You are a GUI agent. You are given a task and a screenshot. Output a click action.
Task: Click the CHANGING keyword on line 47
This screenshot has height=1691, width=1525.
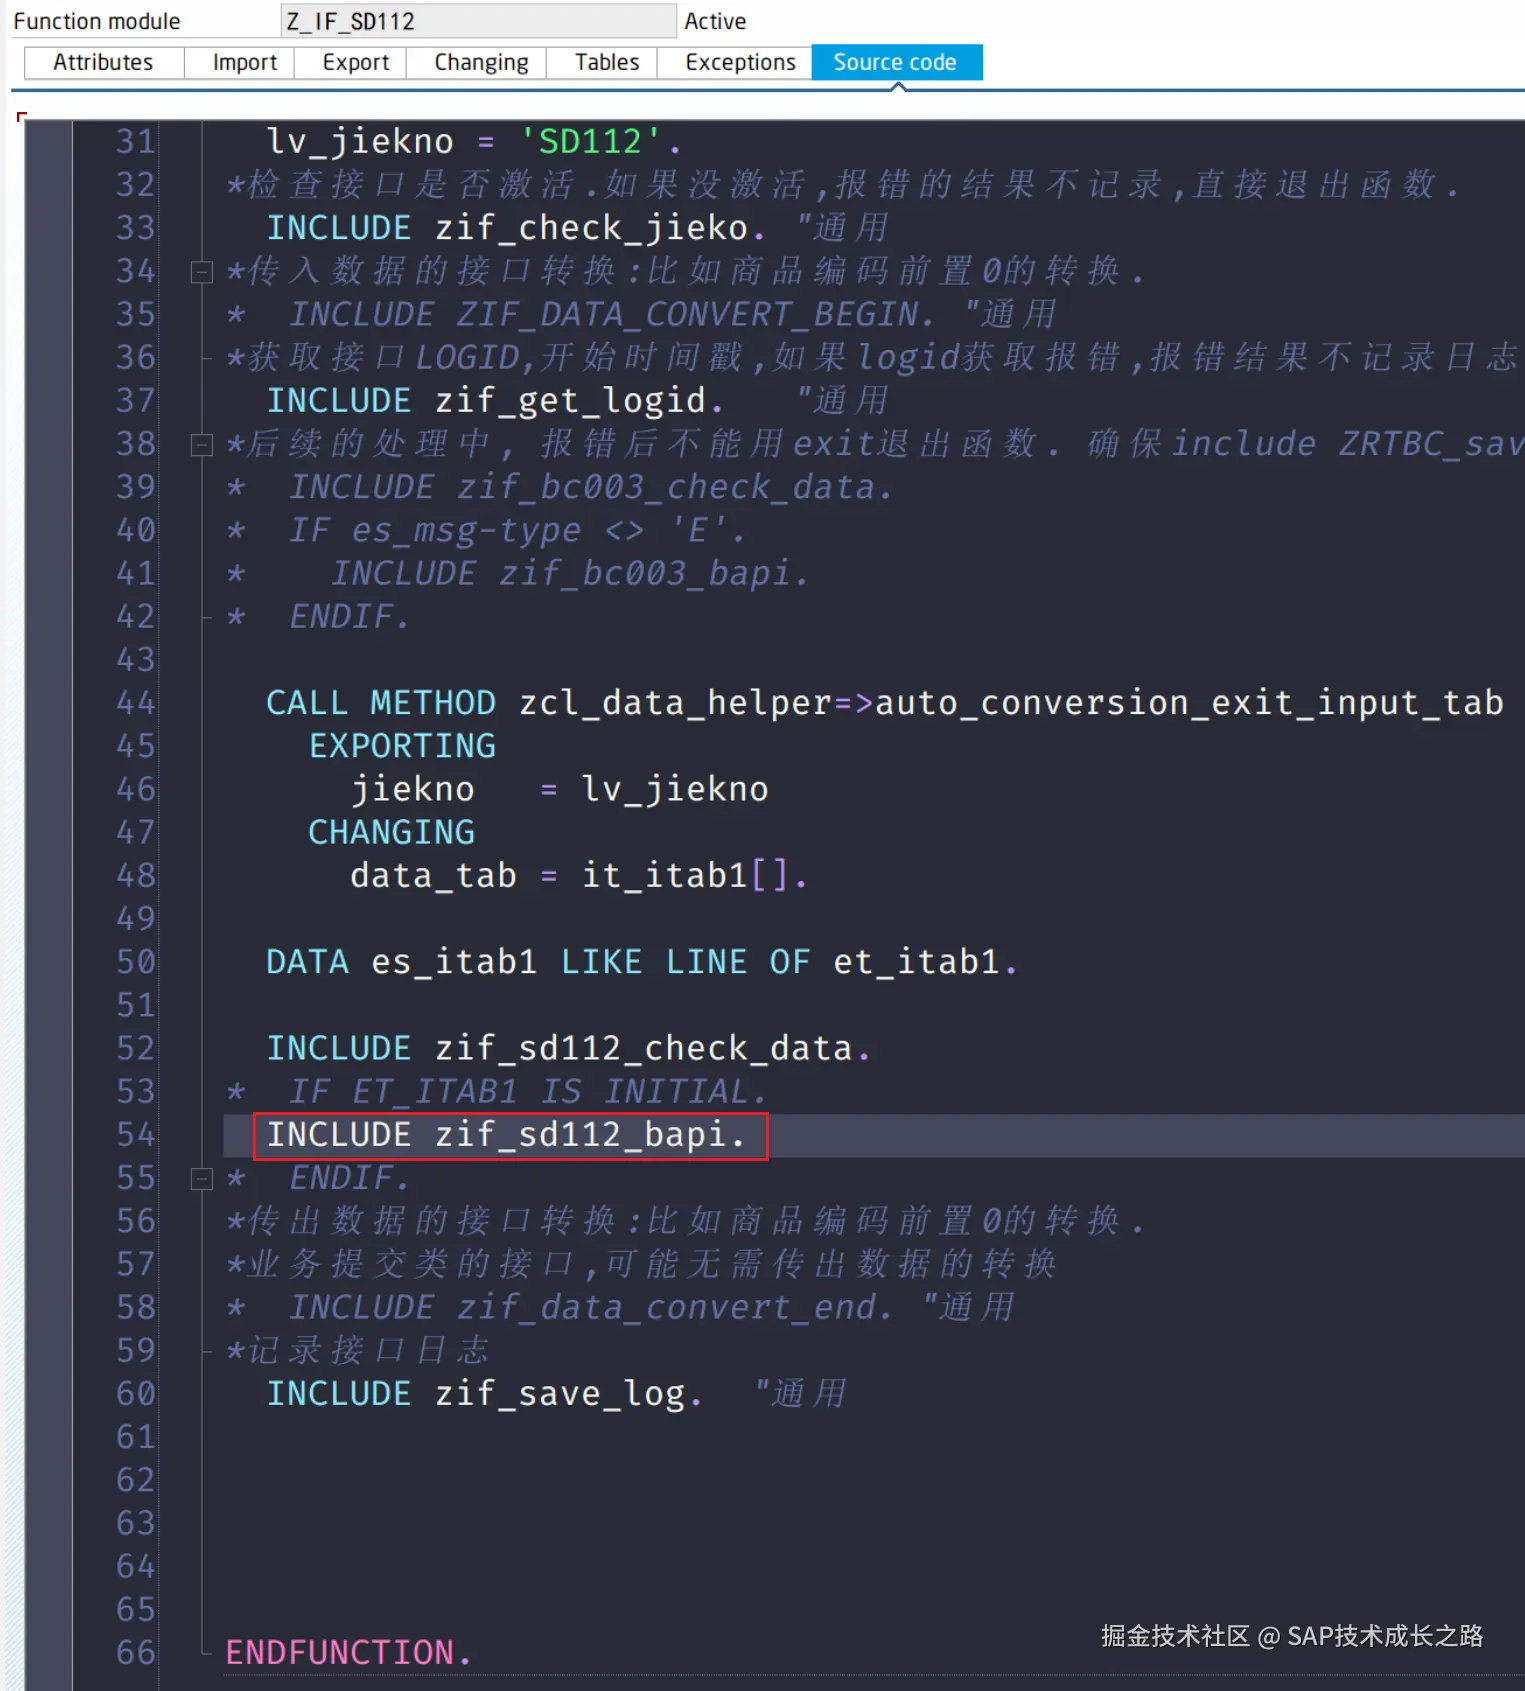[x=391, y=832]
